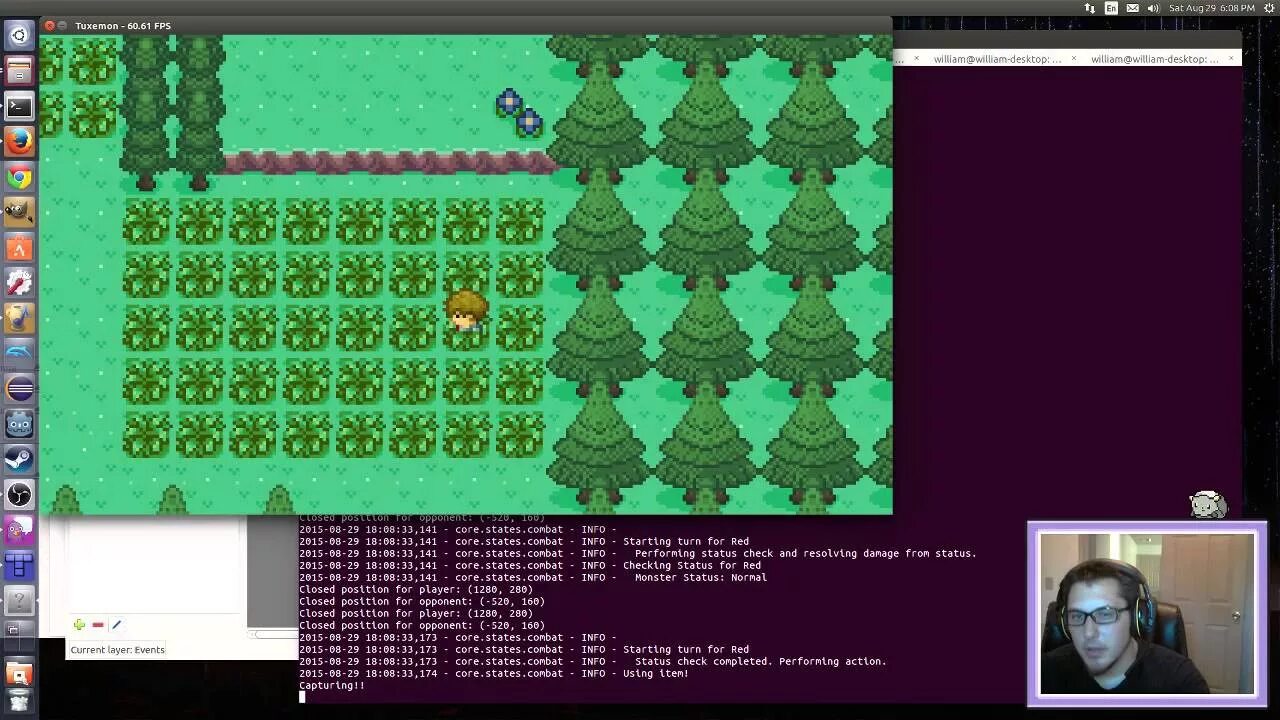
Task: Open OBS Studio from the dock
Action: coord(19,494)
